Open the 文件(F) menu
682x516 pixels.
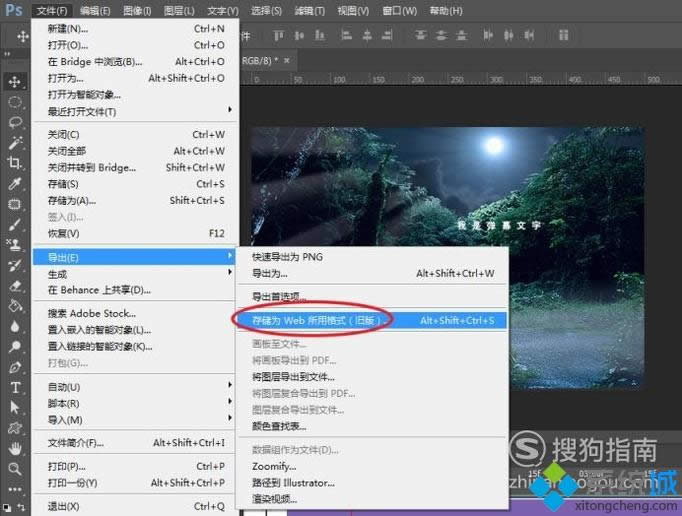(x=52, y=10)
